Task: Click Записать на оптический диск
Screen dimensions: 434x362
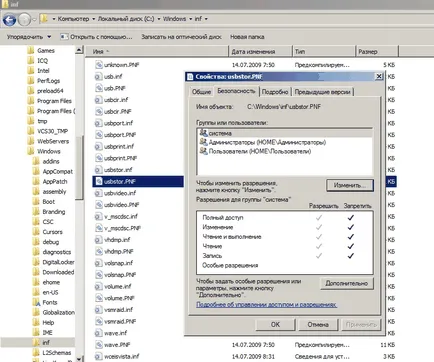Action: coord(181,37)
